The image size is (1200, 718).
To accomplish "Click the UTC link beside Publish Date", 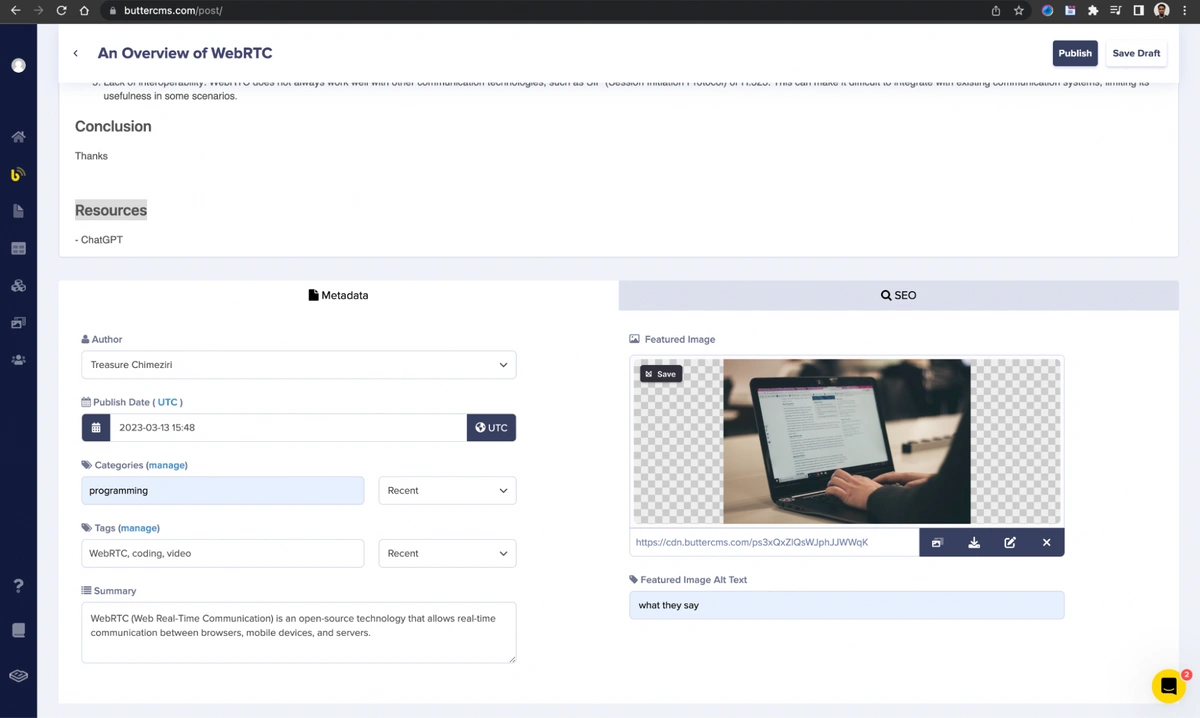I will [x=167, y=402].
